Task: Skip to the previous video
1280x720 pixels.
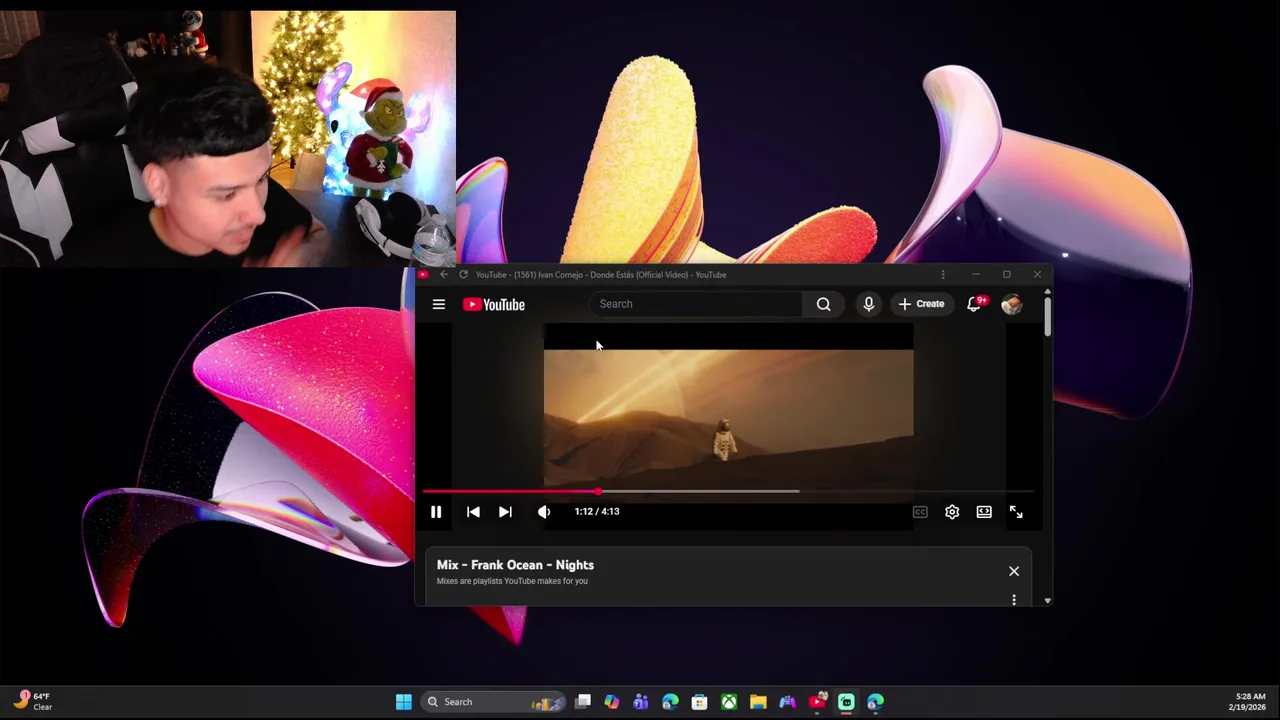Action: click(x=473, y=512)
